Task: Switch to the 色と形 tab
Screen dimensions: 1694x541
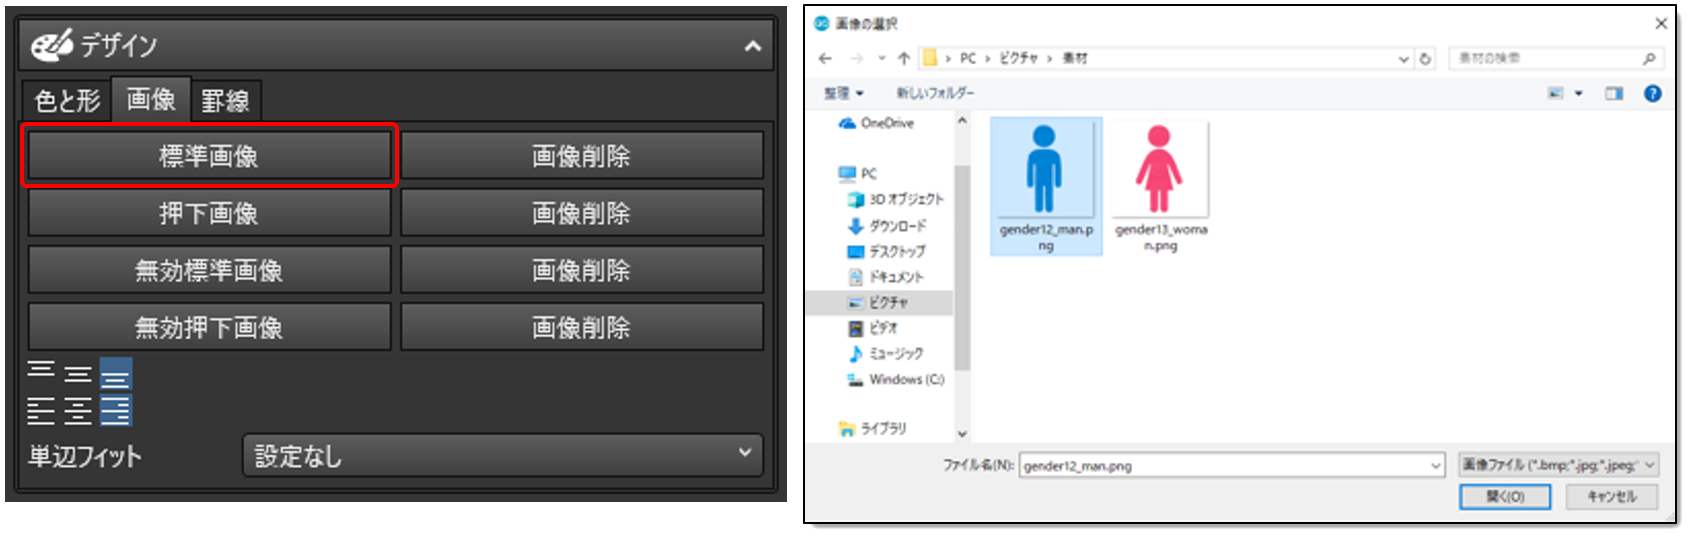Action: point(67,100)
